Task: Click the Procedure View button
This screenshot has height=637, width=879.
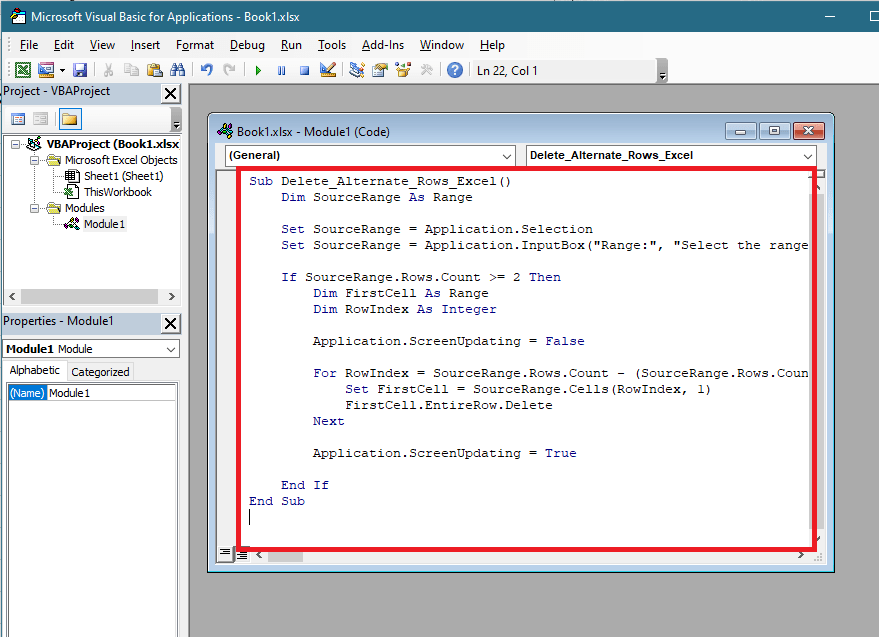Action: 225,554
